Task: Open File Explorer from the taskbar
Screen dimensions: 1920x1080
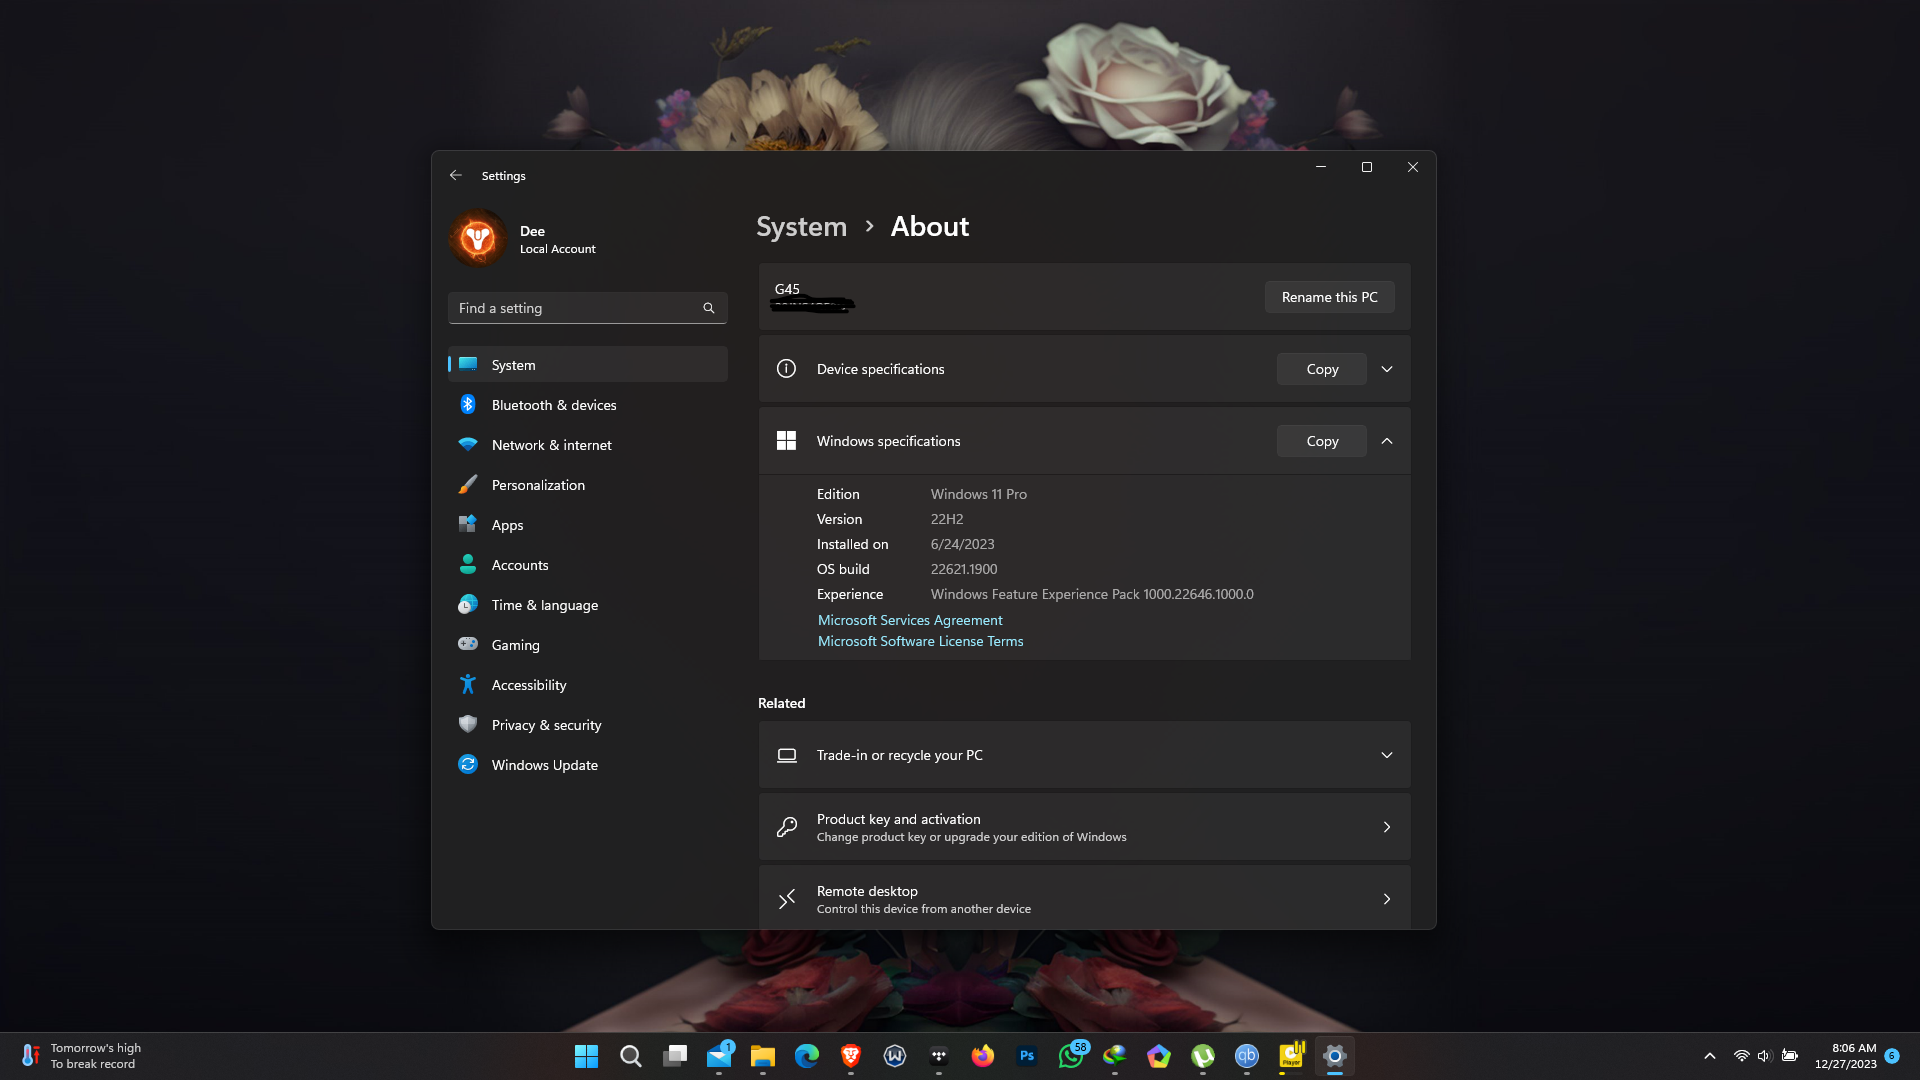Action: 763,1056
